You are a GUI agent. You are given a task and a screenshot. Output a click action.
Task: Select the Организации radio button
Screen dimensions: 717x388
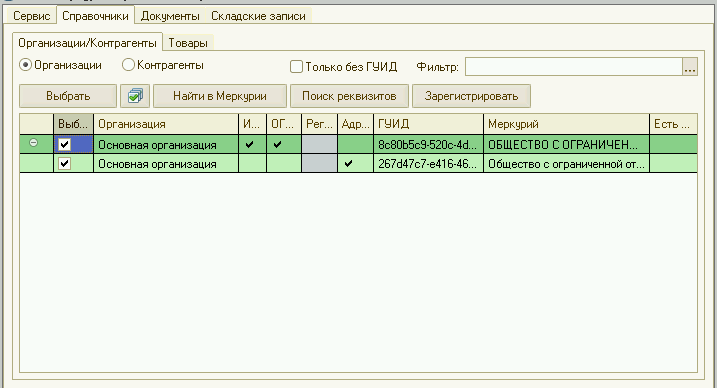click(x=25, y=65)
